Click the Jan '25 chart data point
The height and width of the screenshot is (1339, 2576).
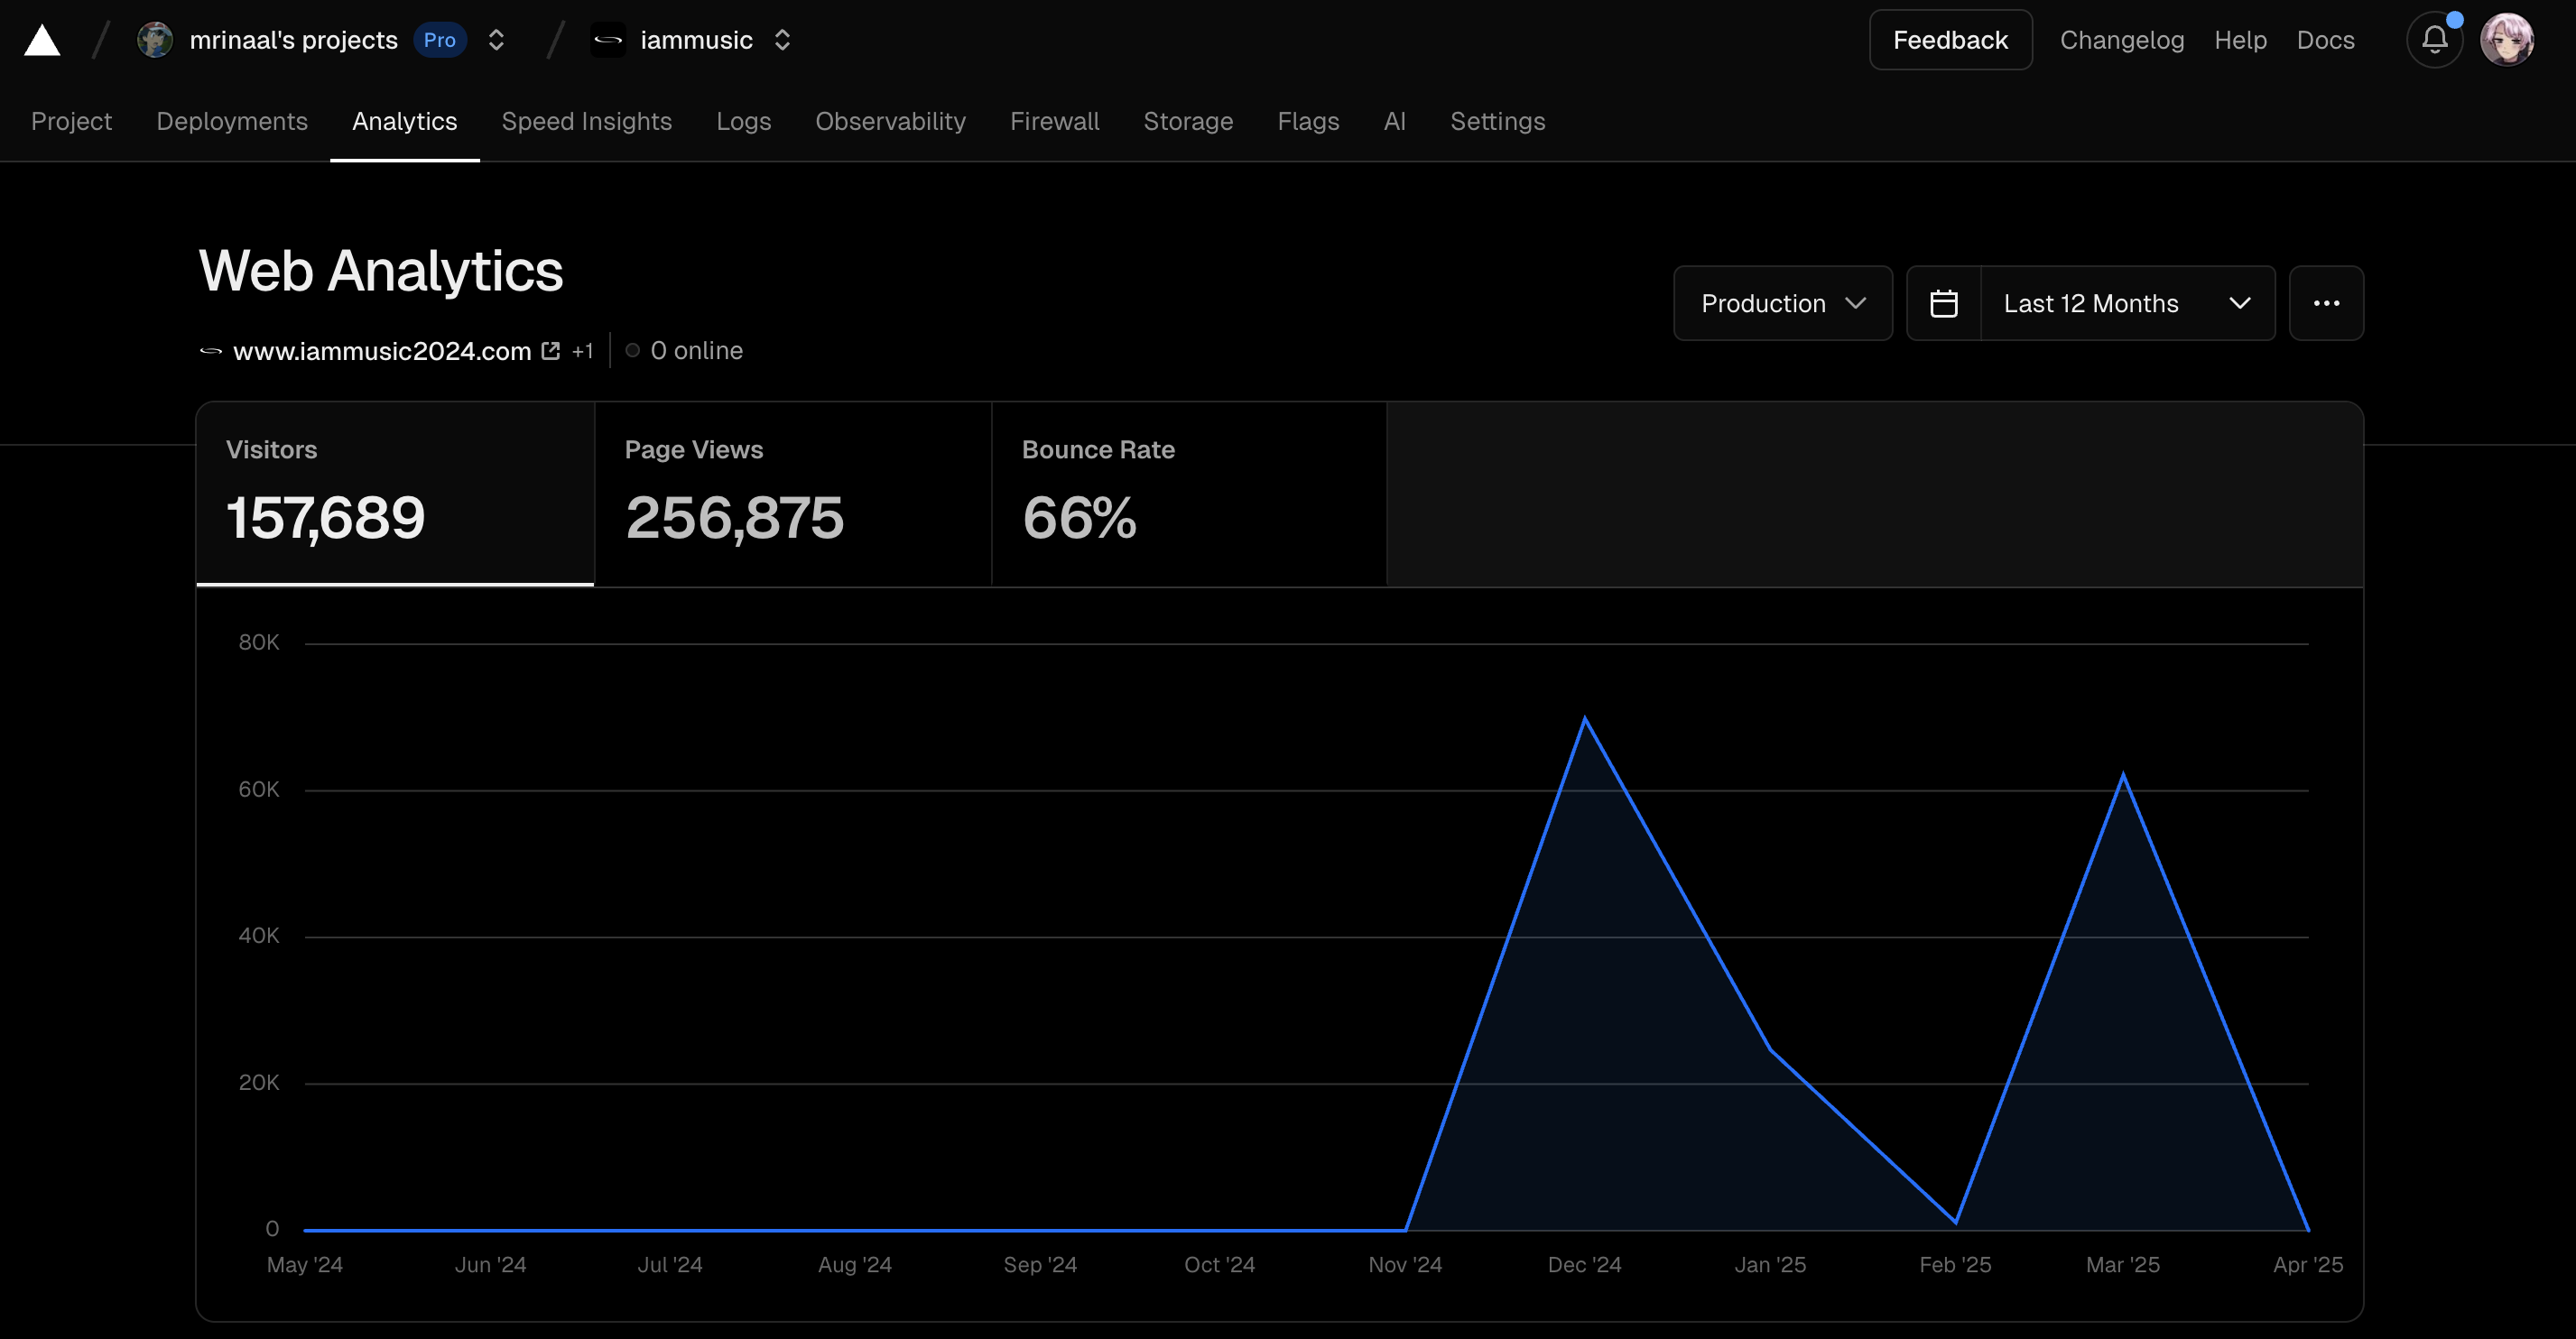(x=1770, y=1049)
